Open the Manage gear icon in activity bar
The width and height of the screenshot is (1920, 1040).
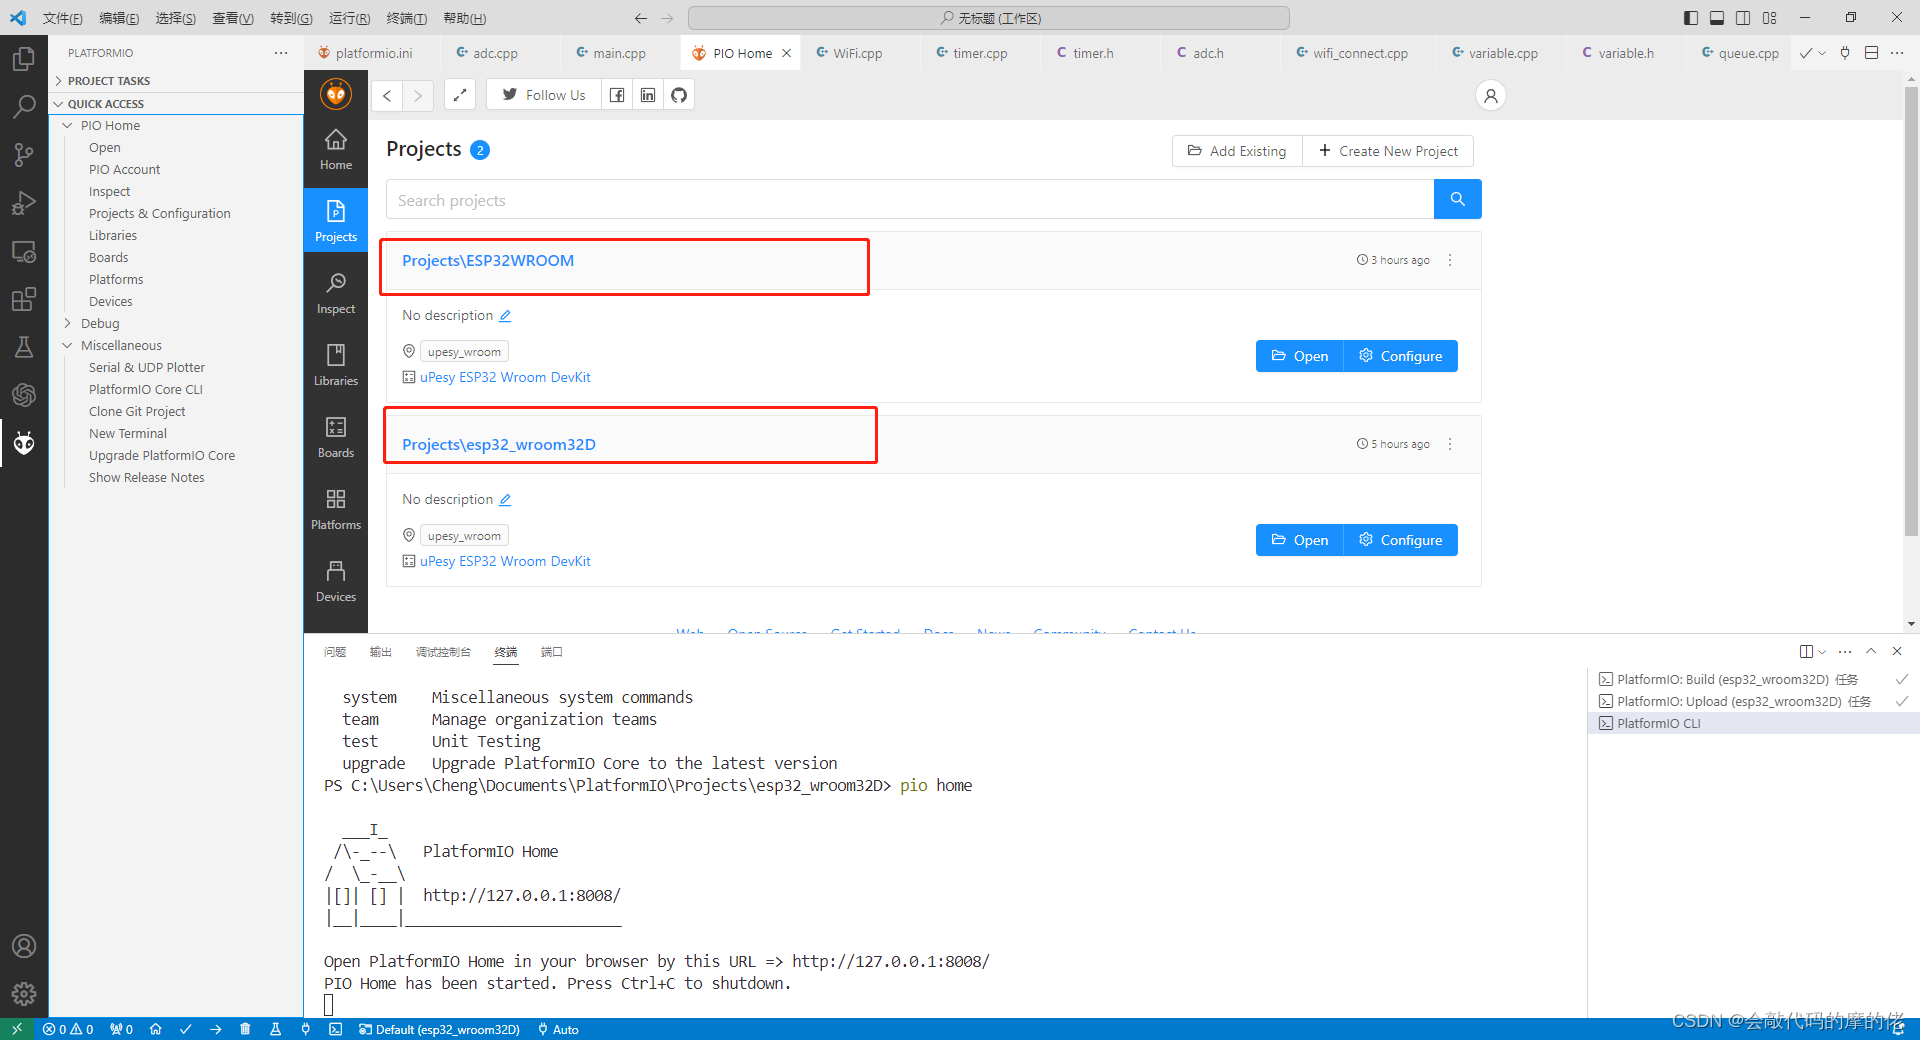tap(24, 994)
